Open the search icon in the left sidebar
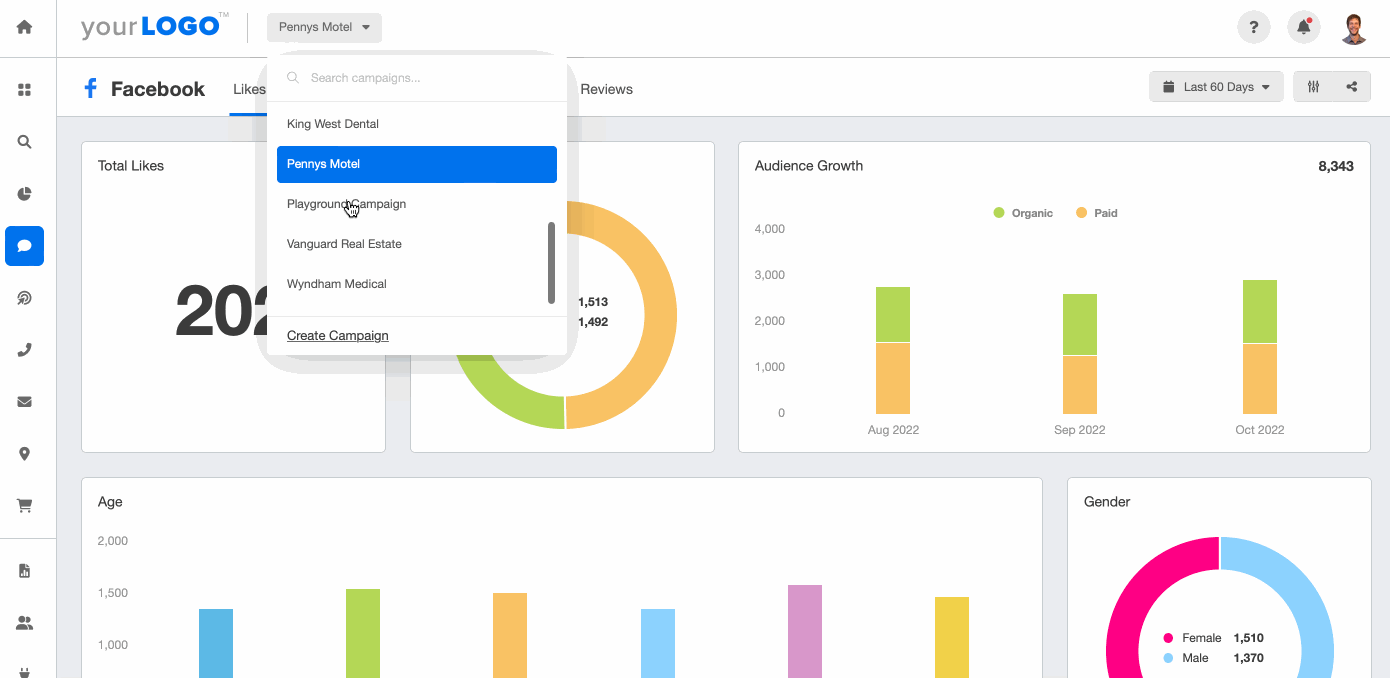This screenshot has height=678, width=1390. click(24, 141)
